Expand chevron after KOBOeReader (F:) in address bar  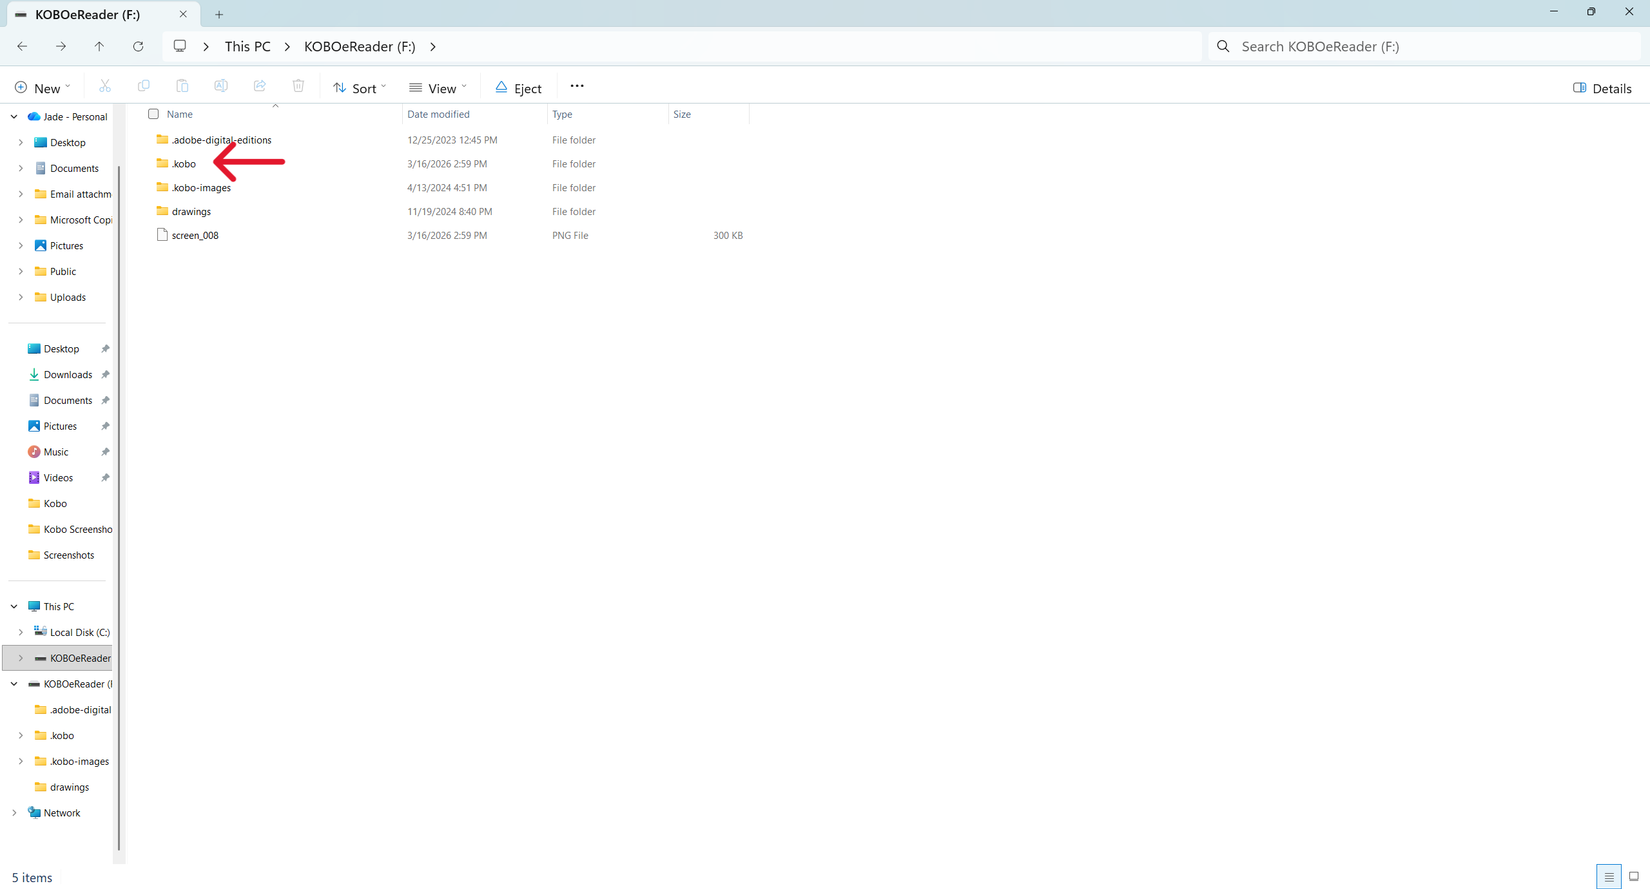(x=433, y=46)
